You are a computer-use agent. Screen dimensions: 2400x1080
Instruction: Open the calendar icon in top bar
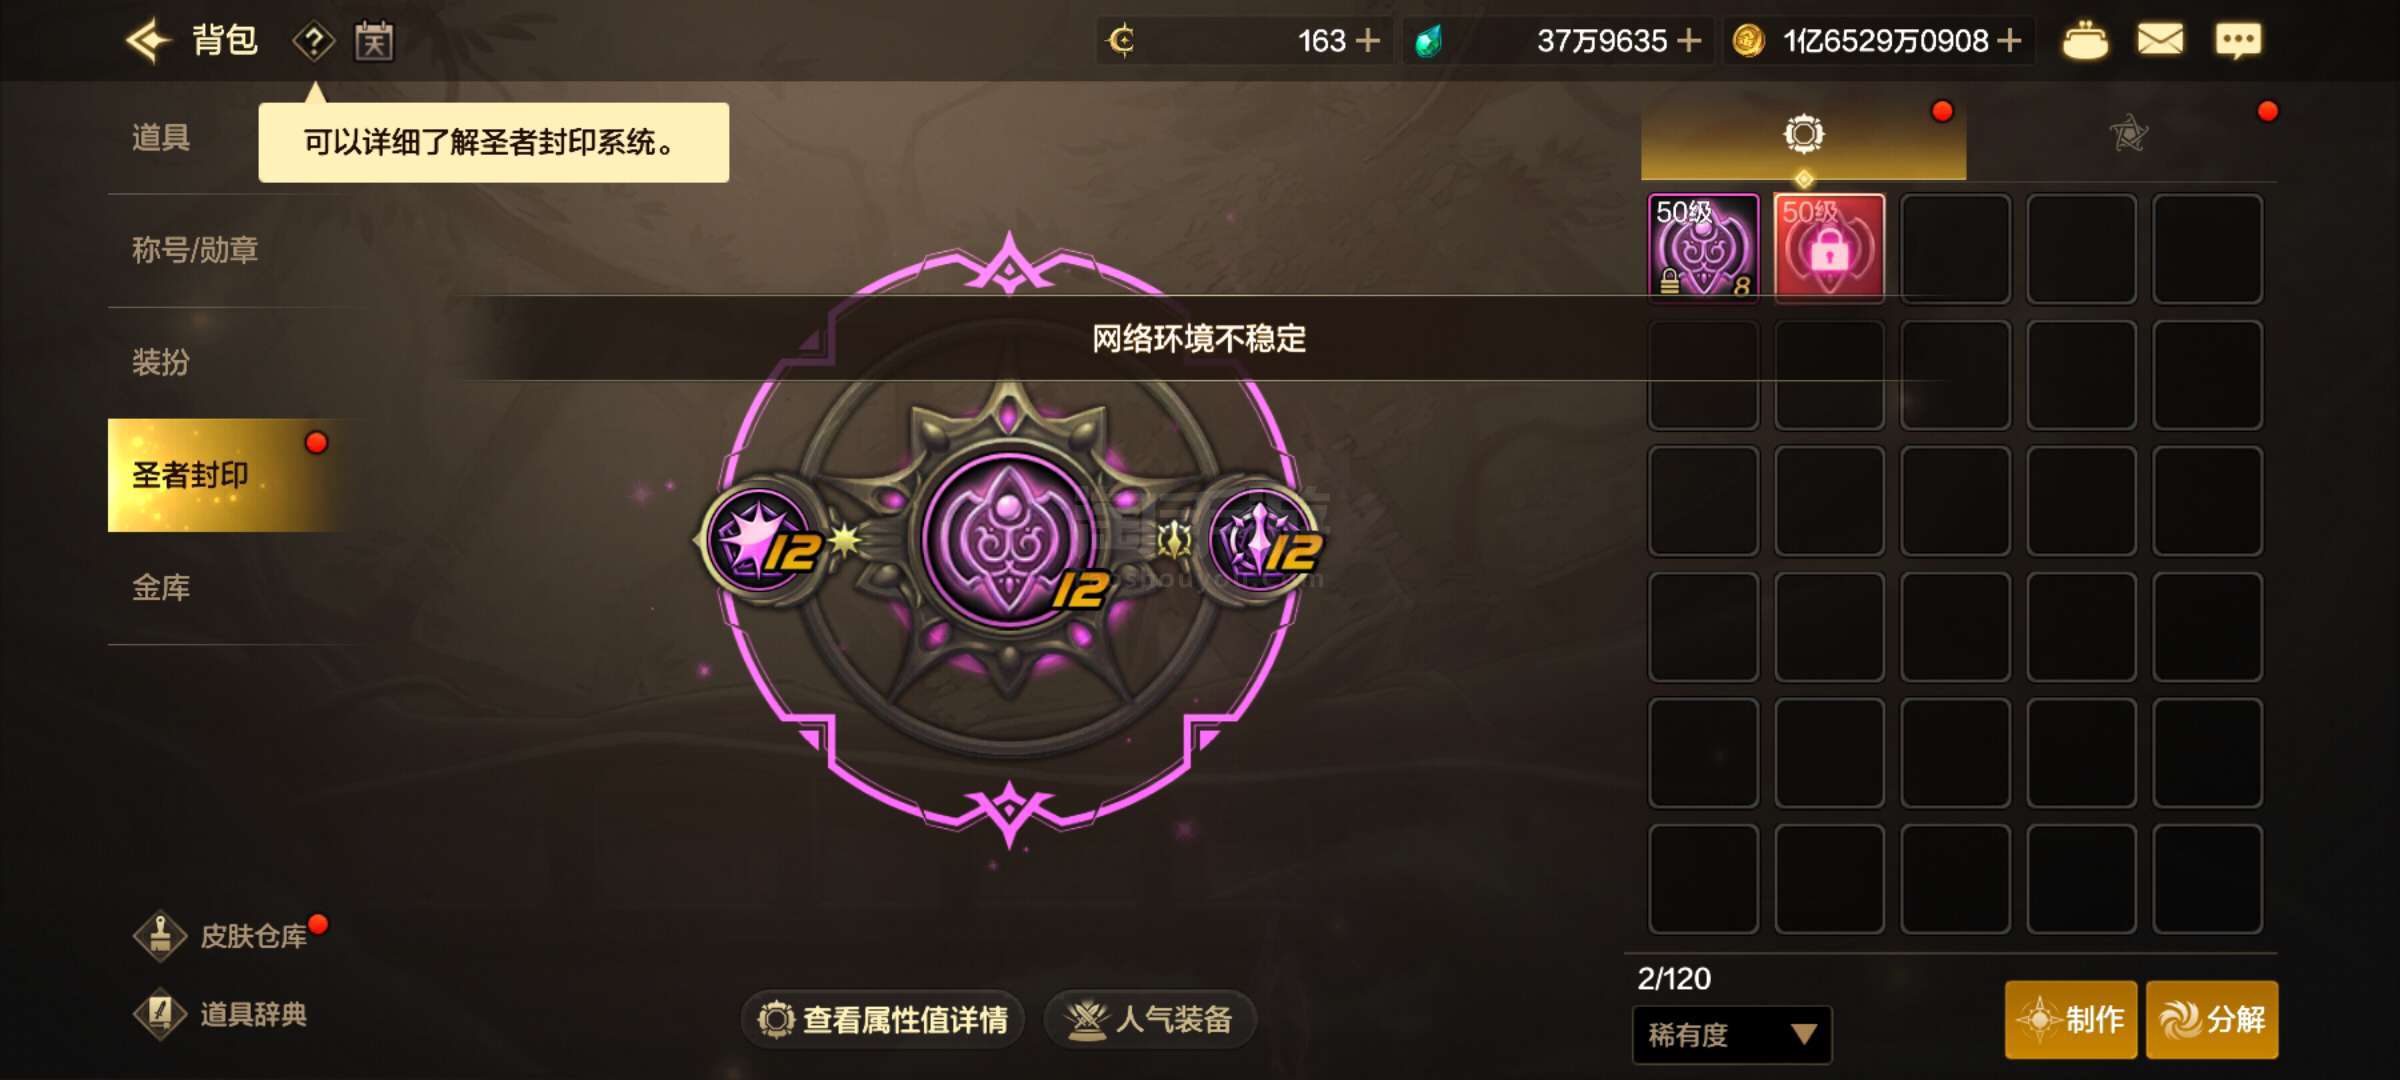[x=374, y=42]
